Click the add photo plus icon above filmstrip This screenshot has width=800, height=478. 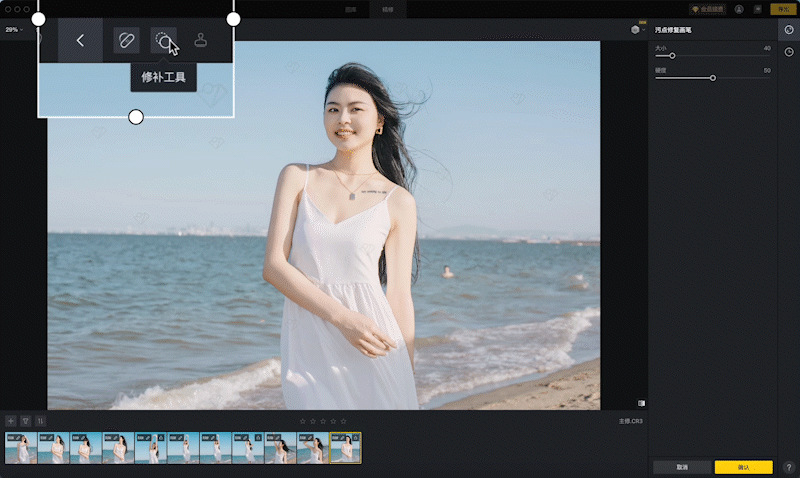click(x=11, y=421)
